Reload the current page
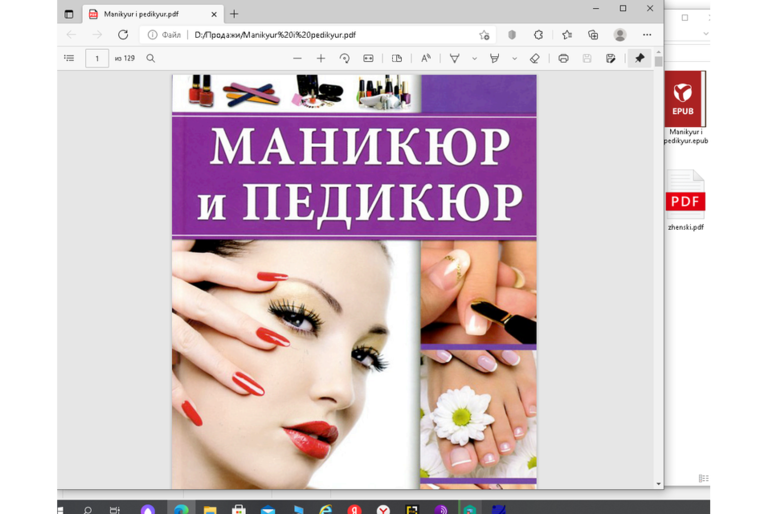Screen dimensions: 770x514 [x=123, y=35]
